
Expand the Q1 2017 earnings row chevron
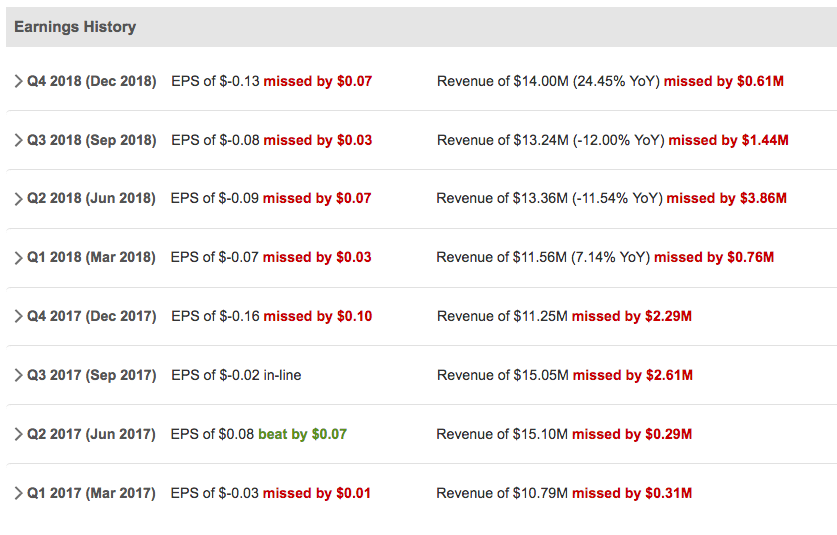pos(18,493)
